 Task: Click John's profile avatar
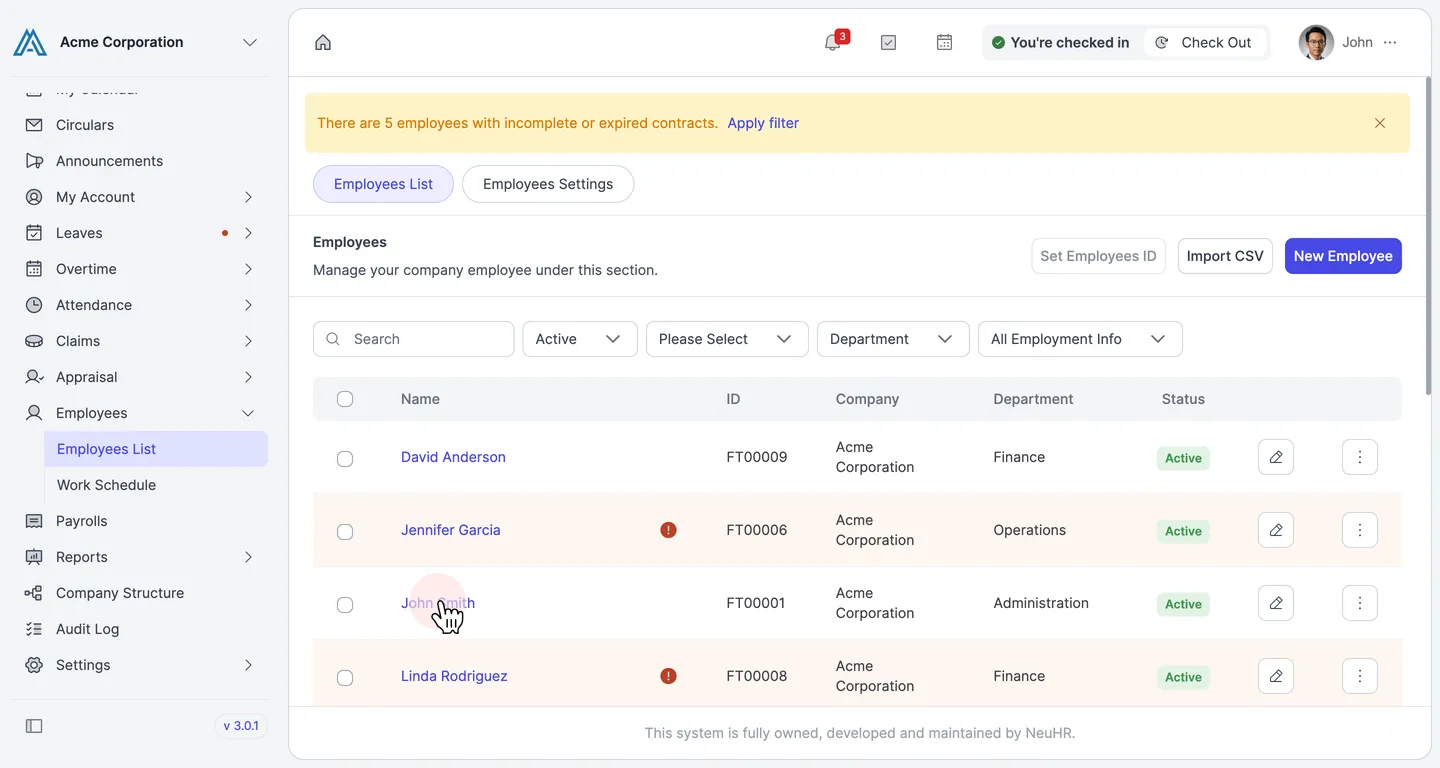[1316, 42]
